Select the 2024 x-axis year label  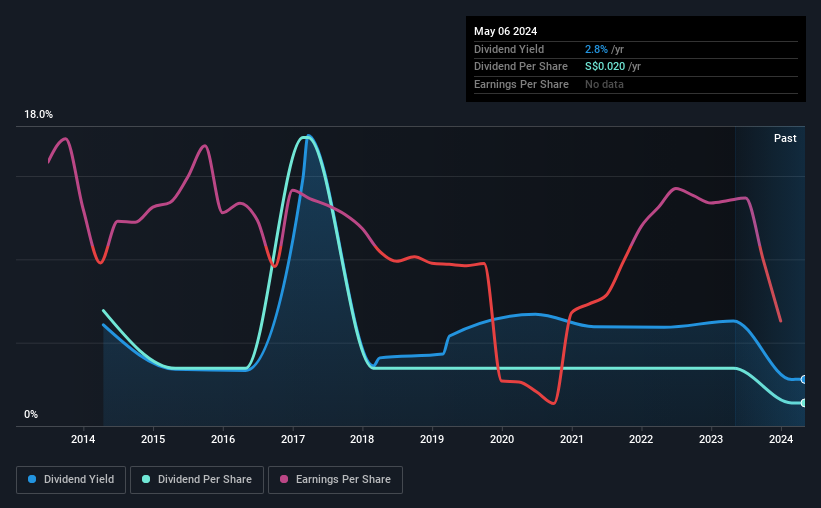pos(781,439)
